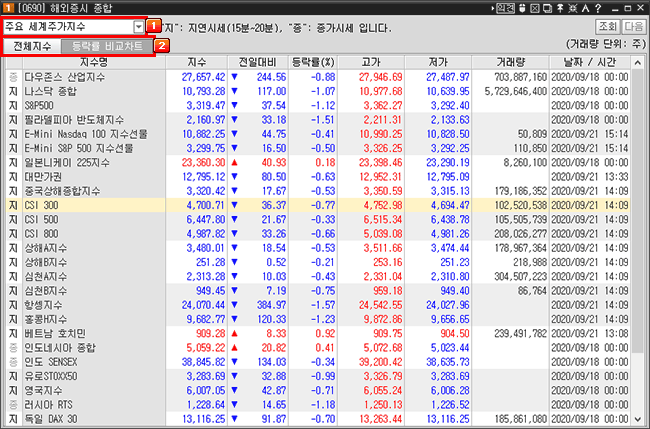650x429 pixels.
Task: Sort by 전일대비 column header
Action: coord(257,63)
